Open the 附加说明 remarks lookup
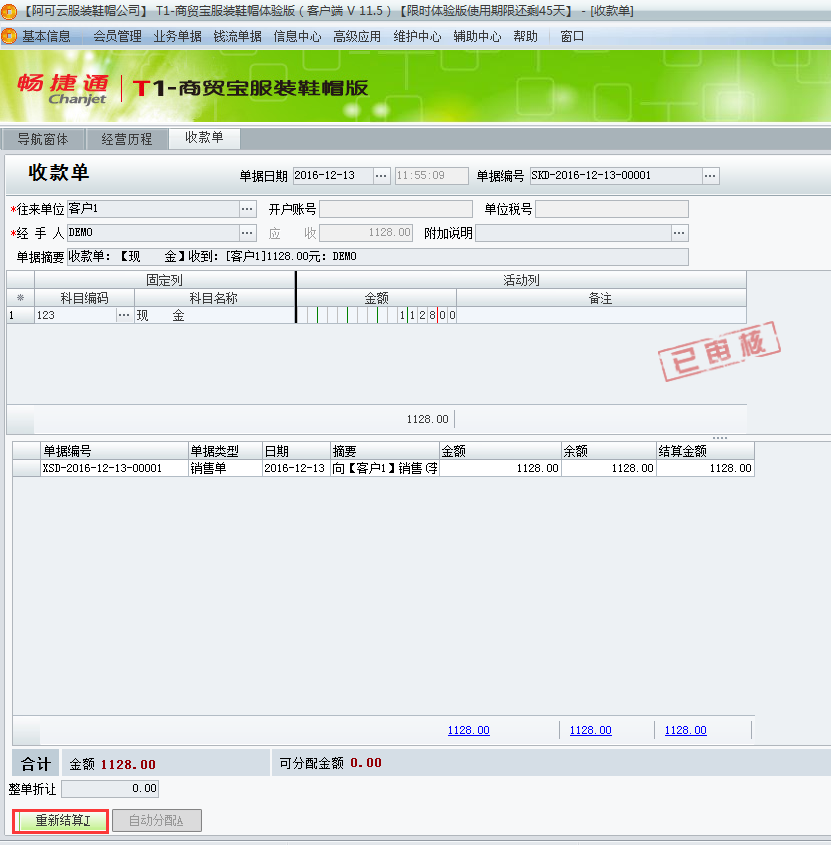Viewport: 831px width, 845px height. click(678, 232)
